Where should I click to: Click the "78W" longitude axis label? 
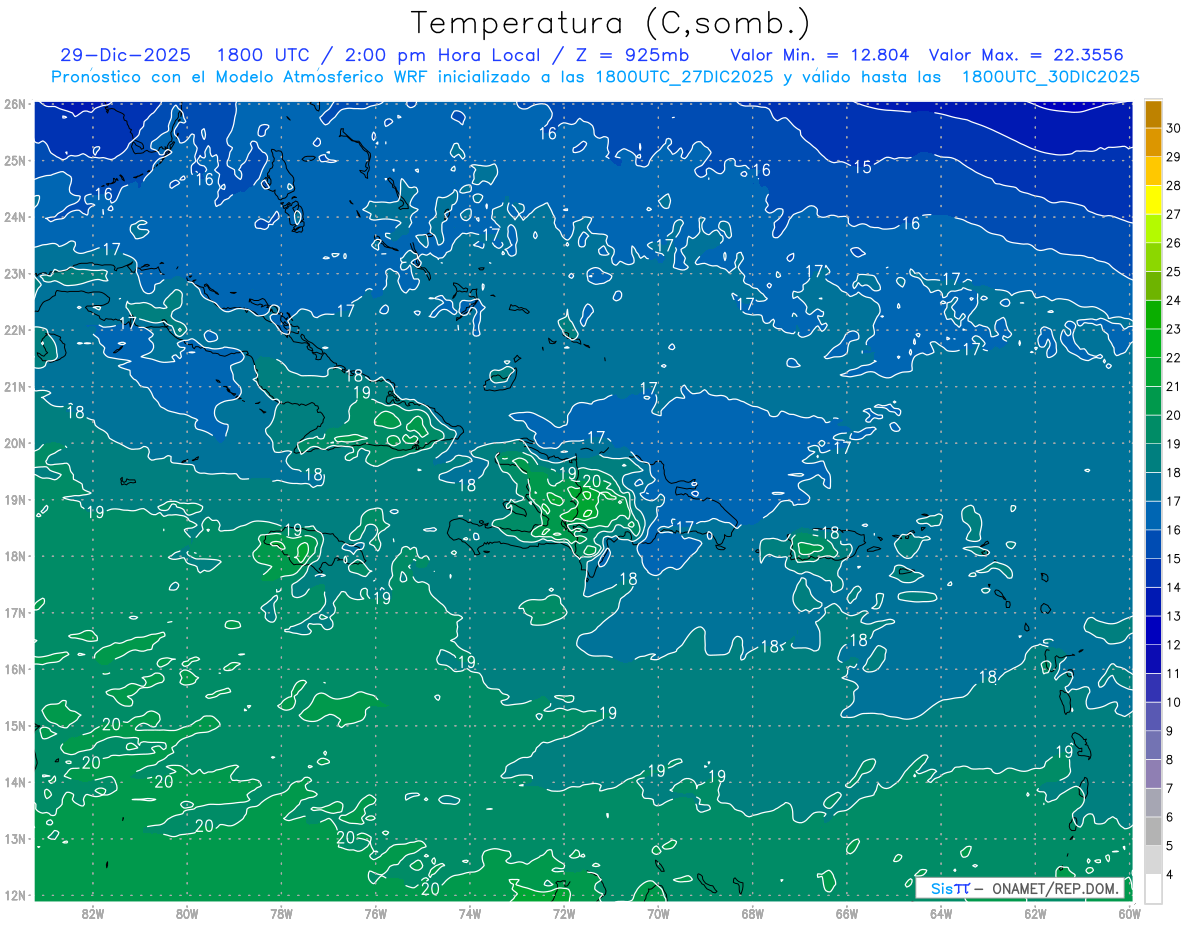pyautogui.click(x=281, y=913)
